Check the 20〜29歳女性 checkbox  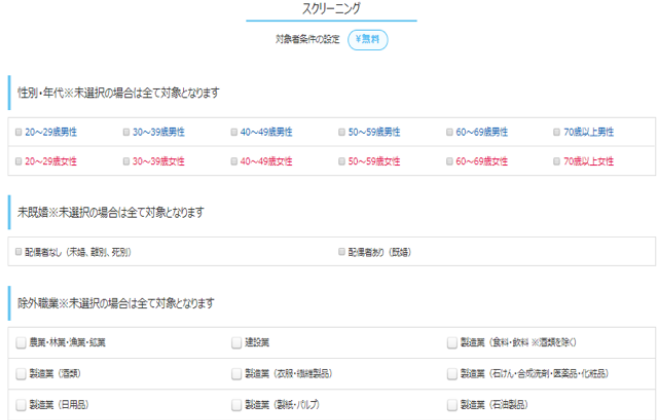[18, 161]
